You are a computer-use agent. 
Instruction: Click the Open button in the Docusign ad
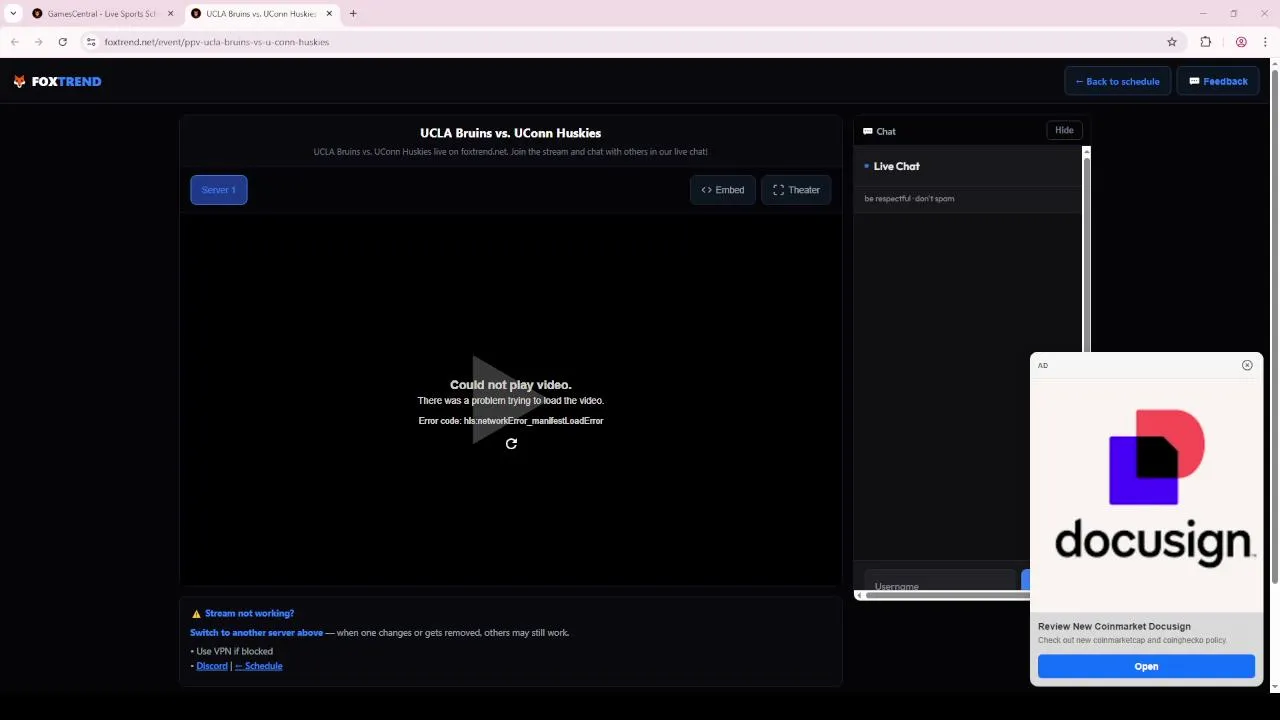(x=1146, y=667)
